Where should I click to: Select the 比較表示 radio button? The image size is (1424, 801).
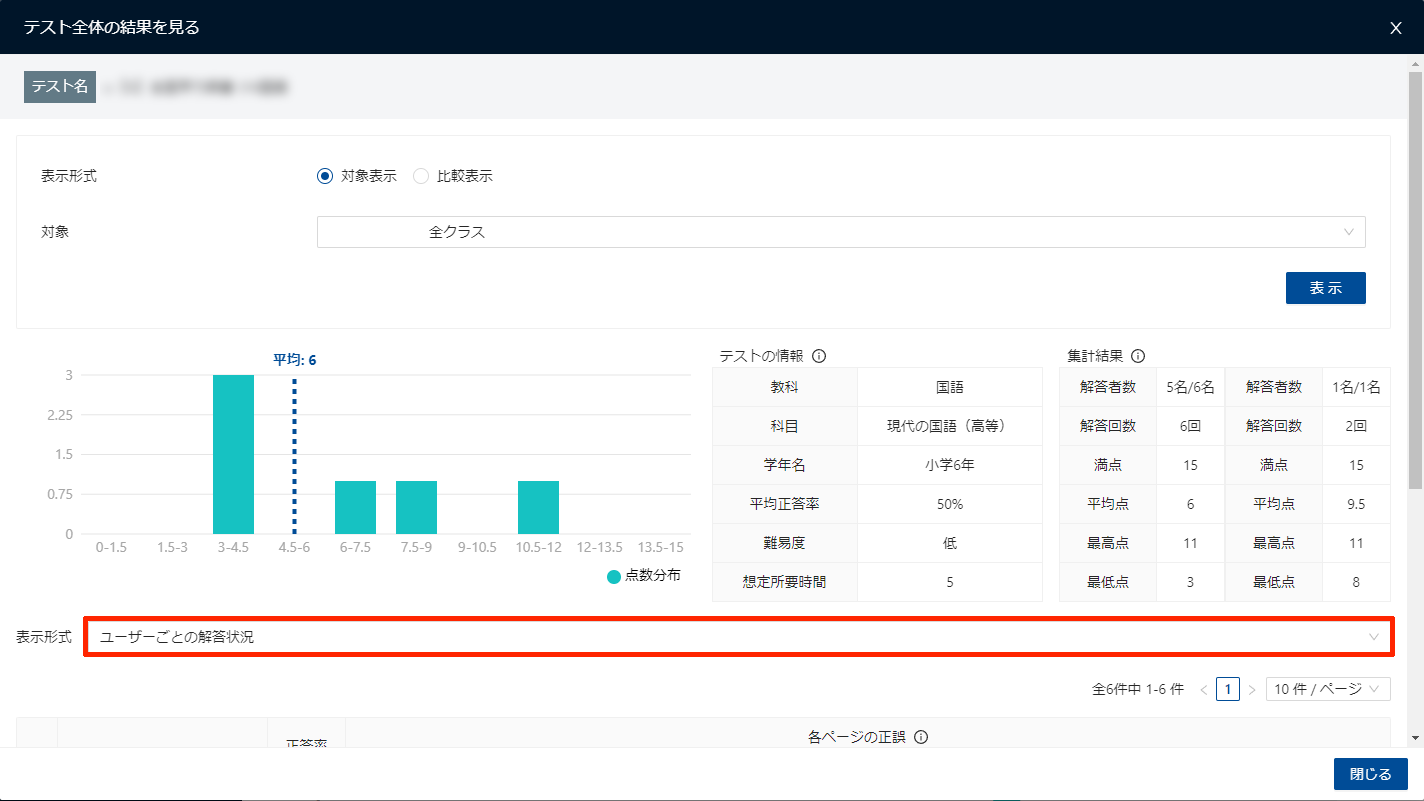pyautogui.click(x=421, y=176)
